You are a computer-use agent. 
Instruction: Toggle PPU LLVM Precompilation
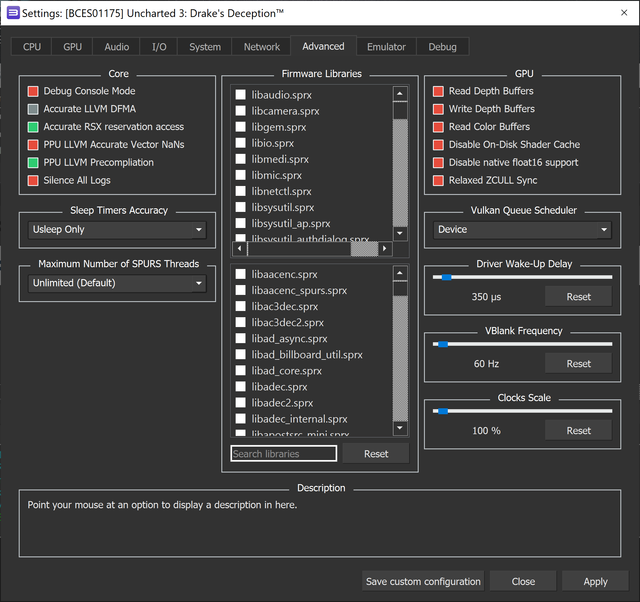coord(33,163)
